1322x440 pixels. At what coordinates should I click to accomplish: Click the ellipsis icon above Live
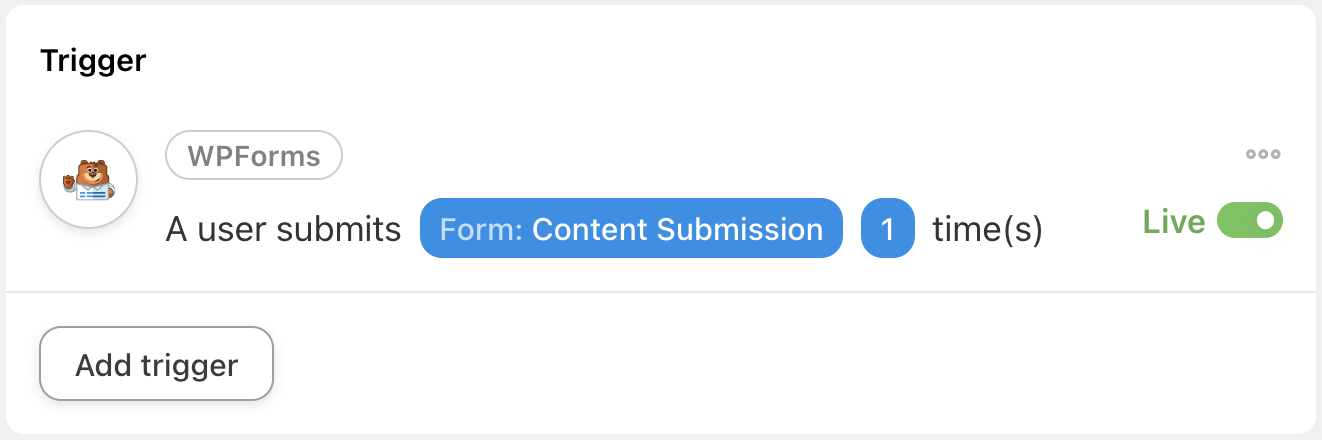pos(1263,155)
